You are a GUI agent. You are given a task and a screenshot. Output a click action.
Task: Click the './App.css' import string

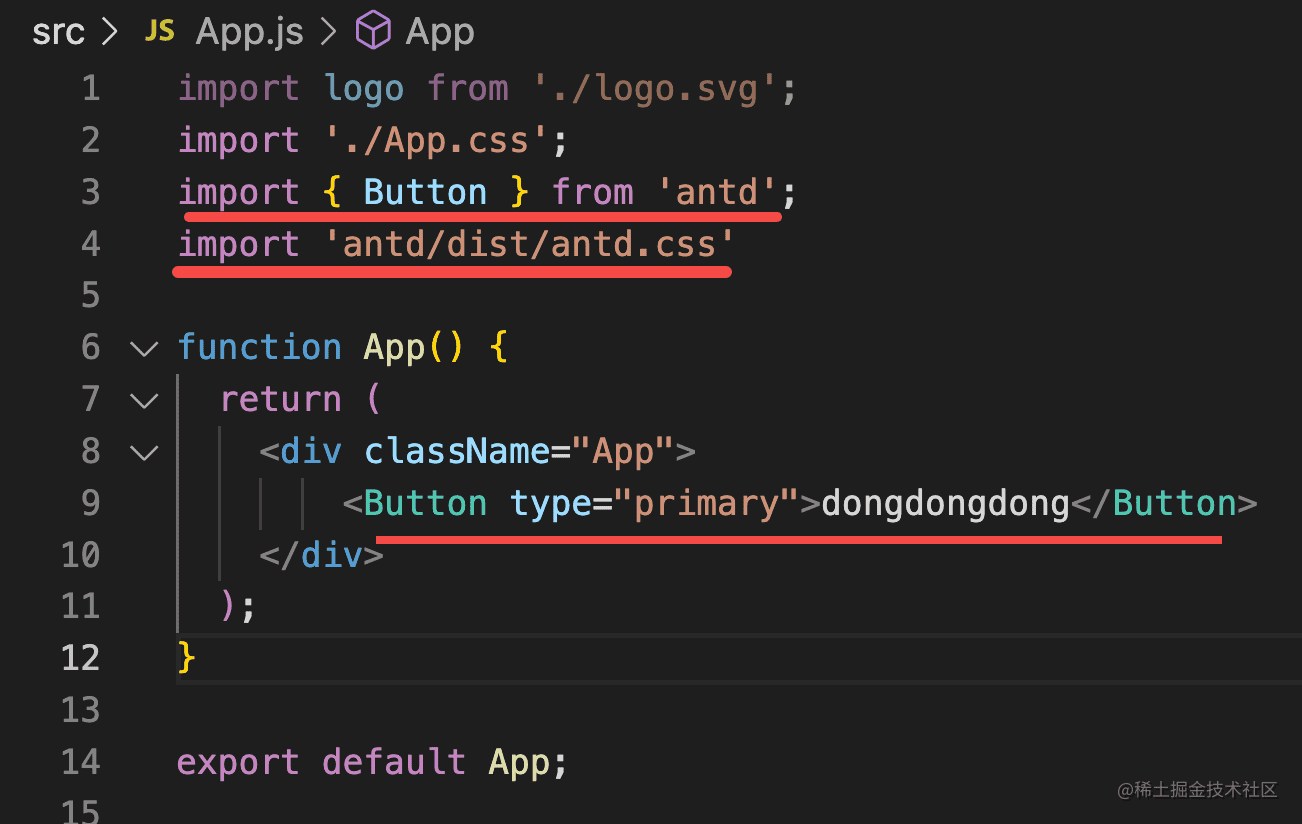point(437,140)
